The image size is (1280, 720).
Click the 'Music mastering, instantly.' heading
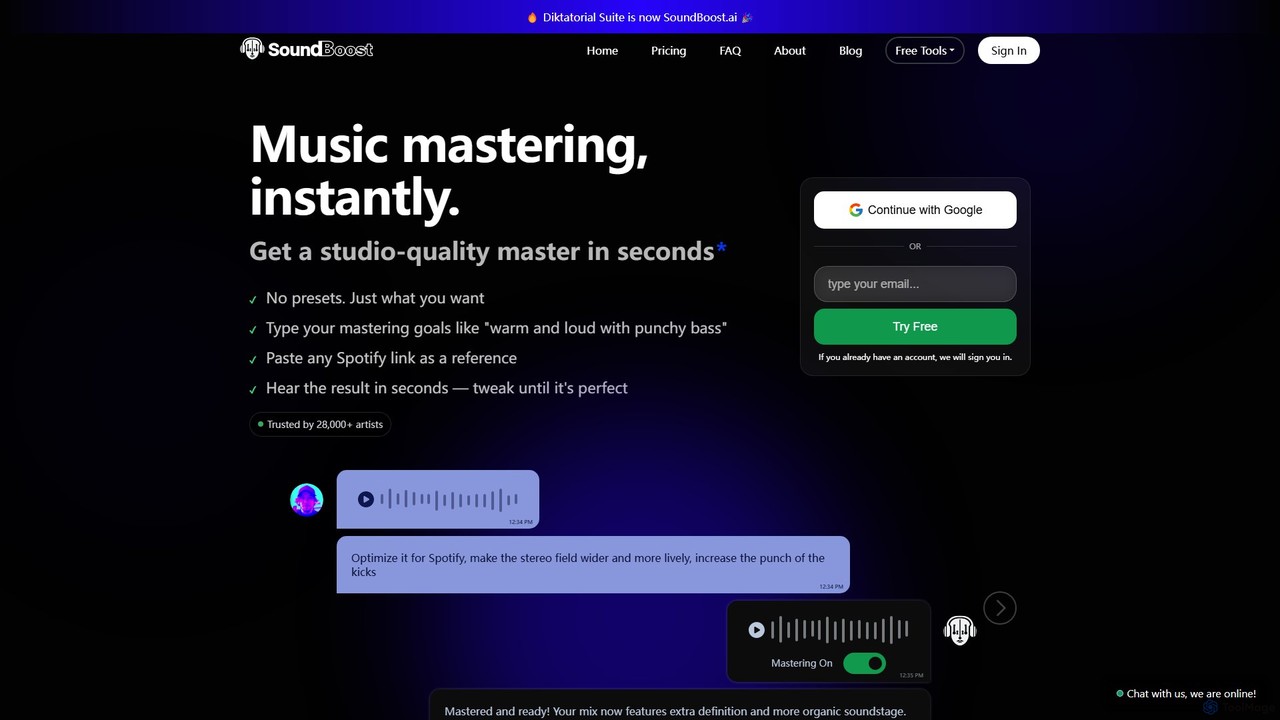click(x=449, y=170)
